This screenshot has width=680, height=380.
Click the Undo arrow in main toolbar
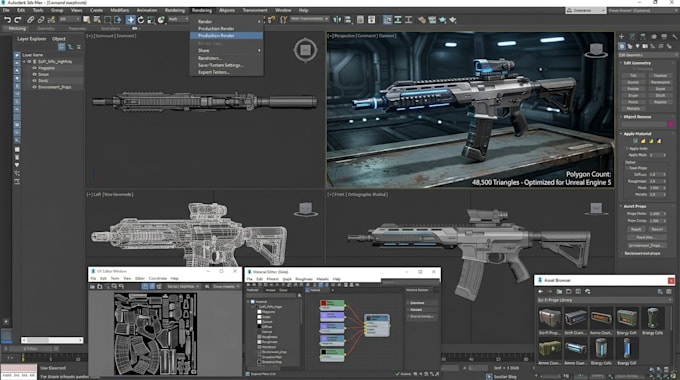coord(7,20)
